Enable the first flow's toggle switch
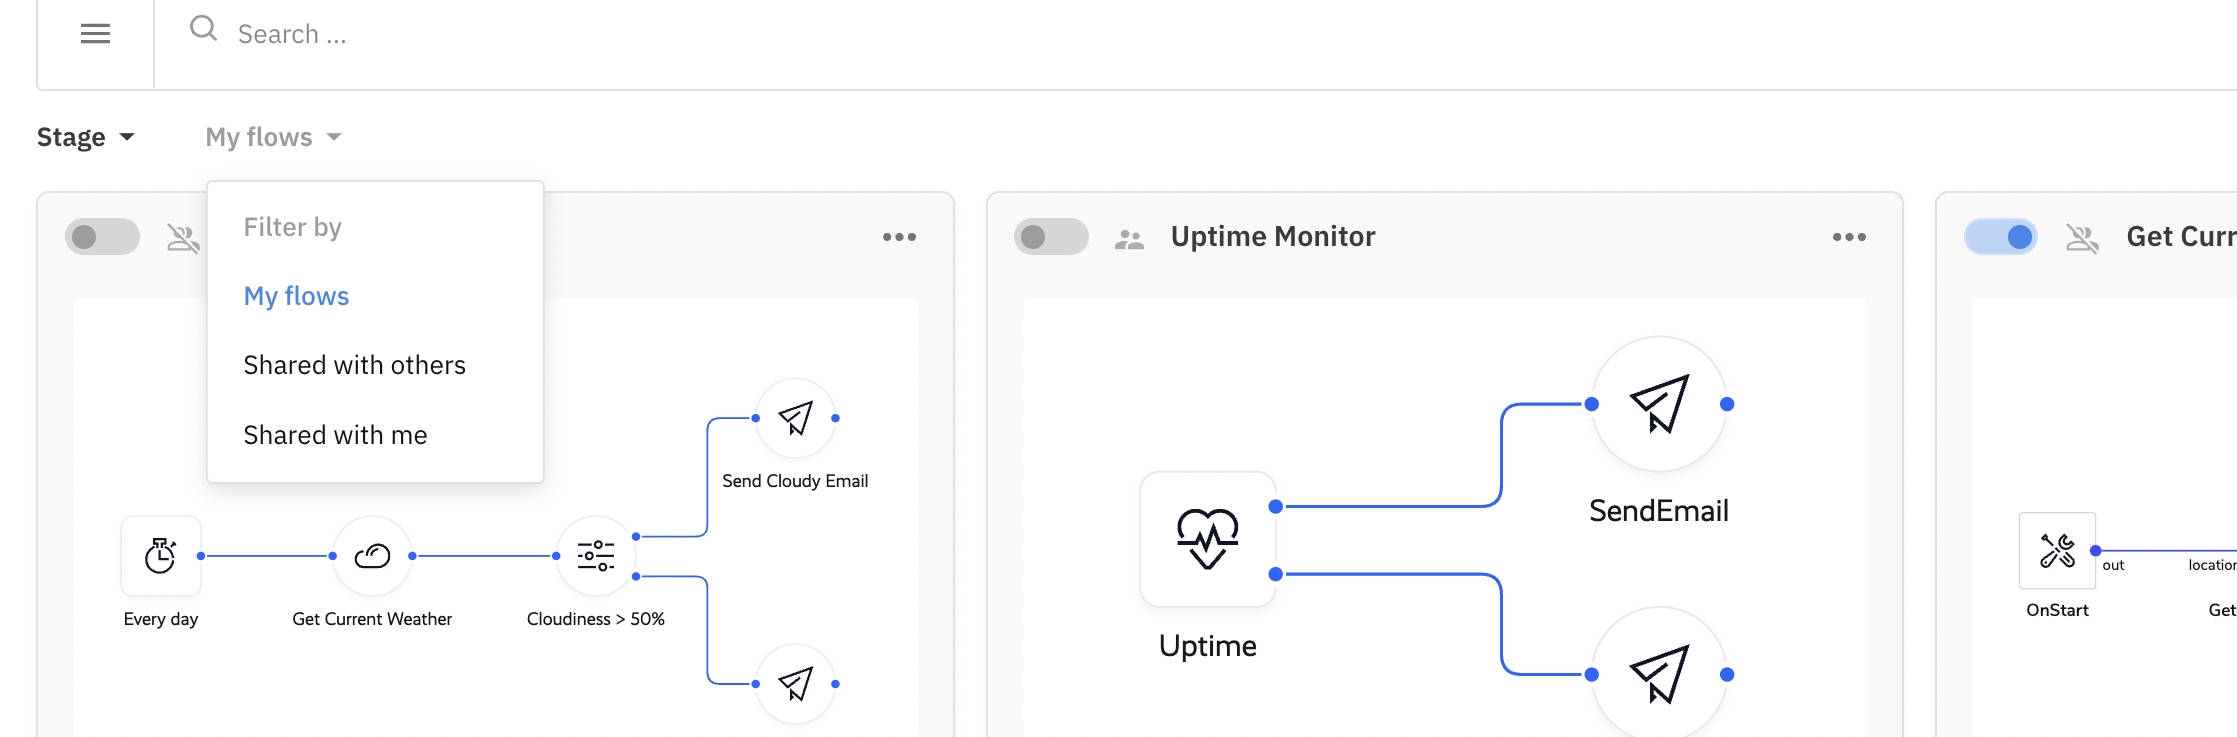The height and width of the screenshot is (737, 2237). (x=102, y=237)
